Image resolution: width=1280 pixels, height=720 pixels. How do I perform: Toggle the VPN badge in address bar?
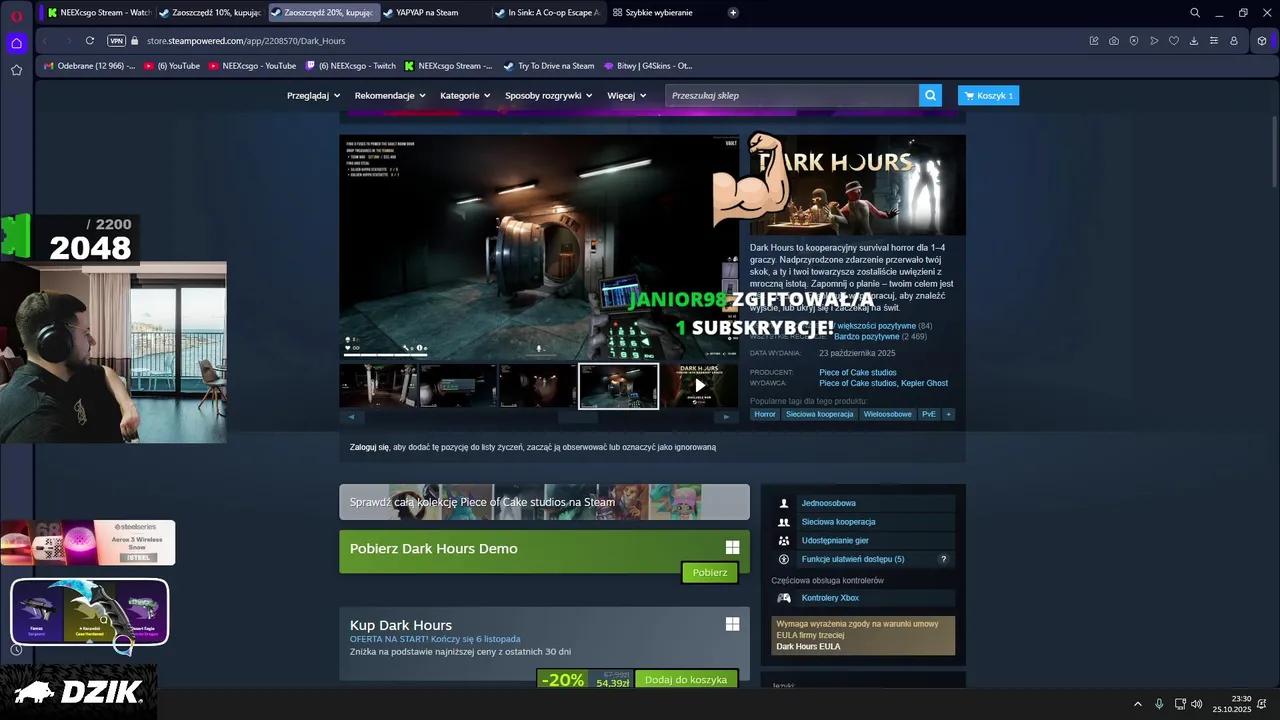116,41
